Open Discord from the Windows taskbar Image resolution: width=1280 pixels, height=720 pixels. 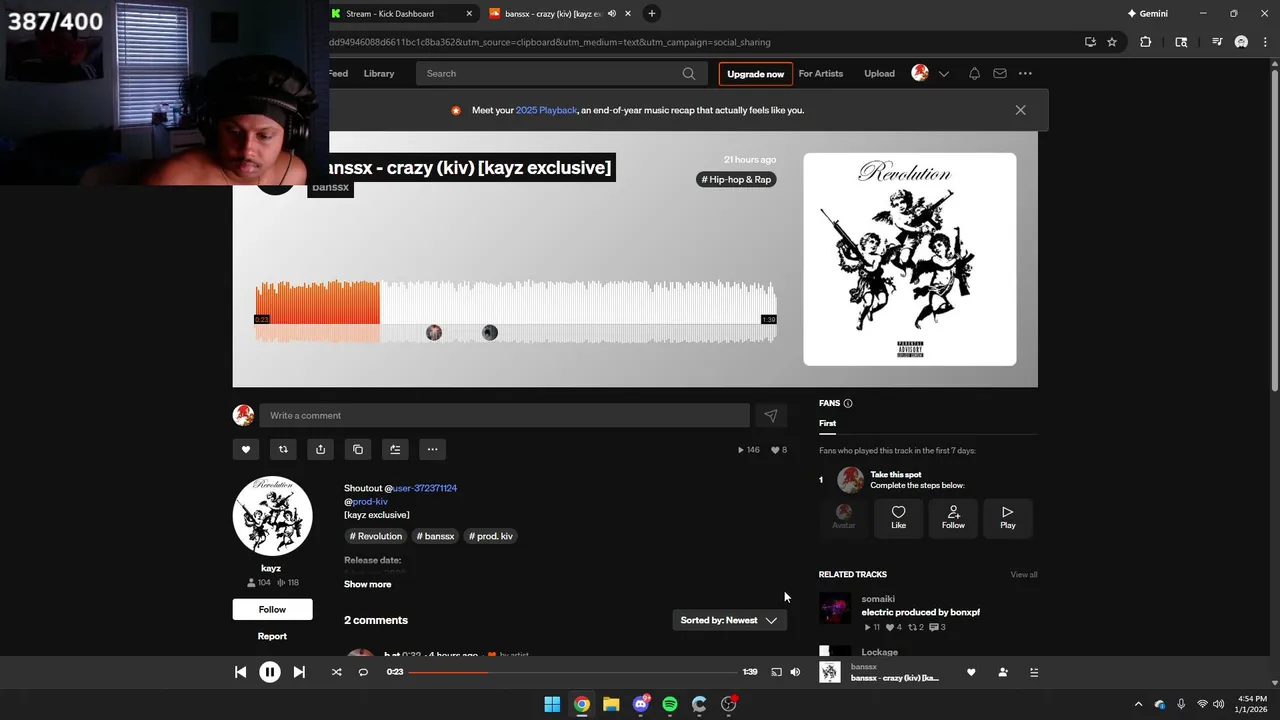click(x=641, y=704)
